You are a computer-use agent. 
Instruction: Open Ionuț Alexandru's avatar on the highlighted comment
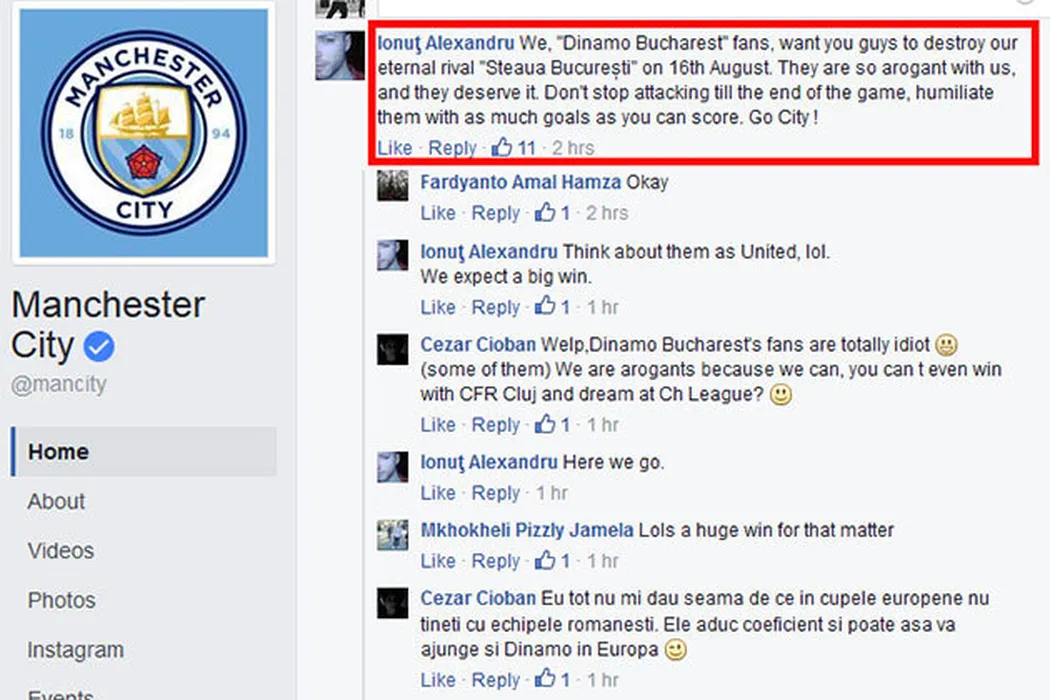pos(340,56)
